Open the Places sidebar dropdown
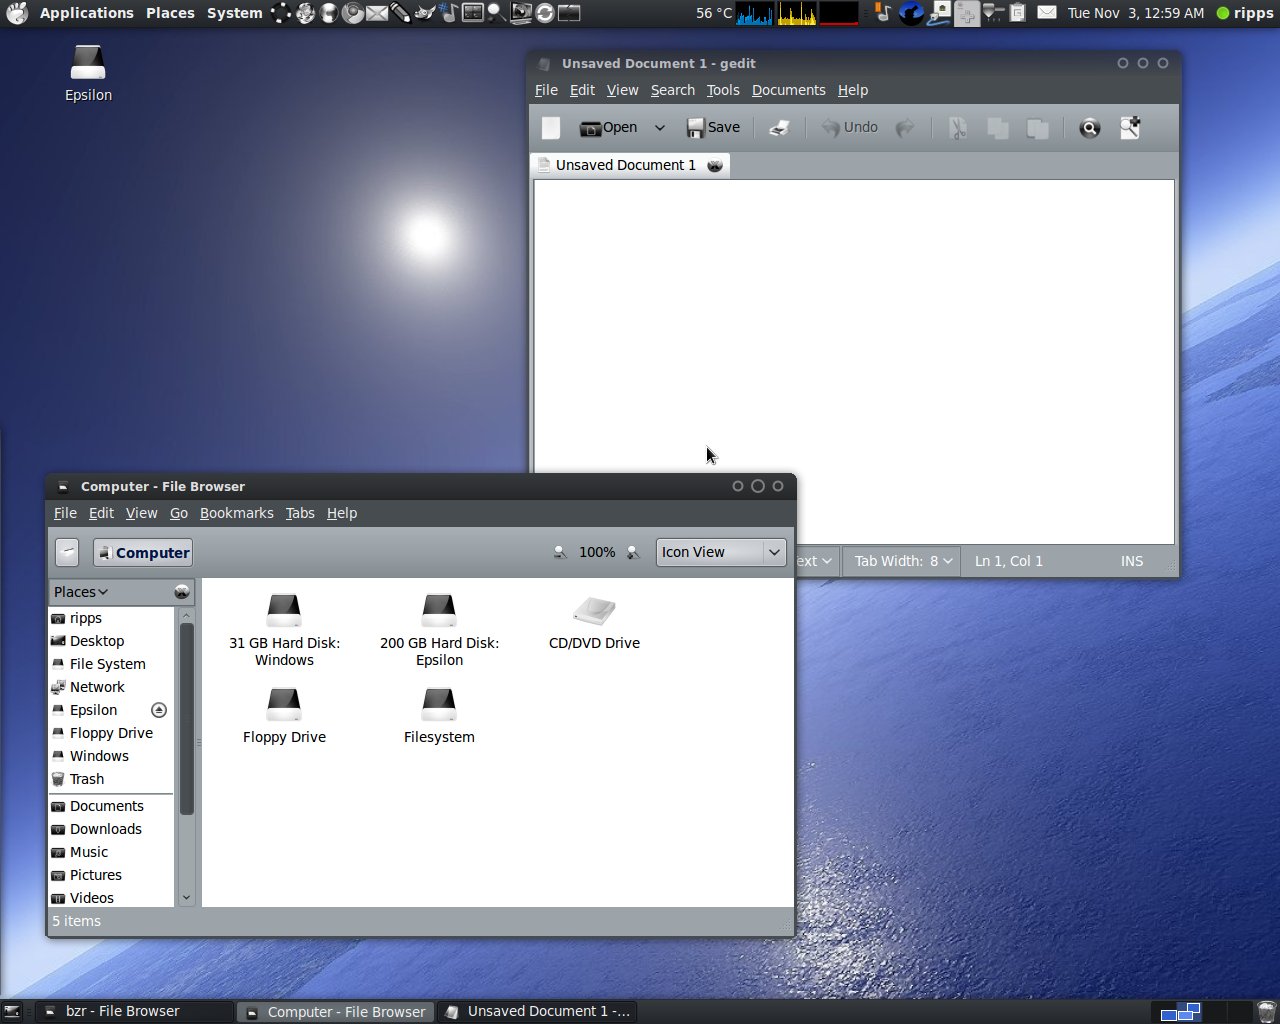The width and height of the screenshot is (1280, 1024). (x=81, y=592)
